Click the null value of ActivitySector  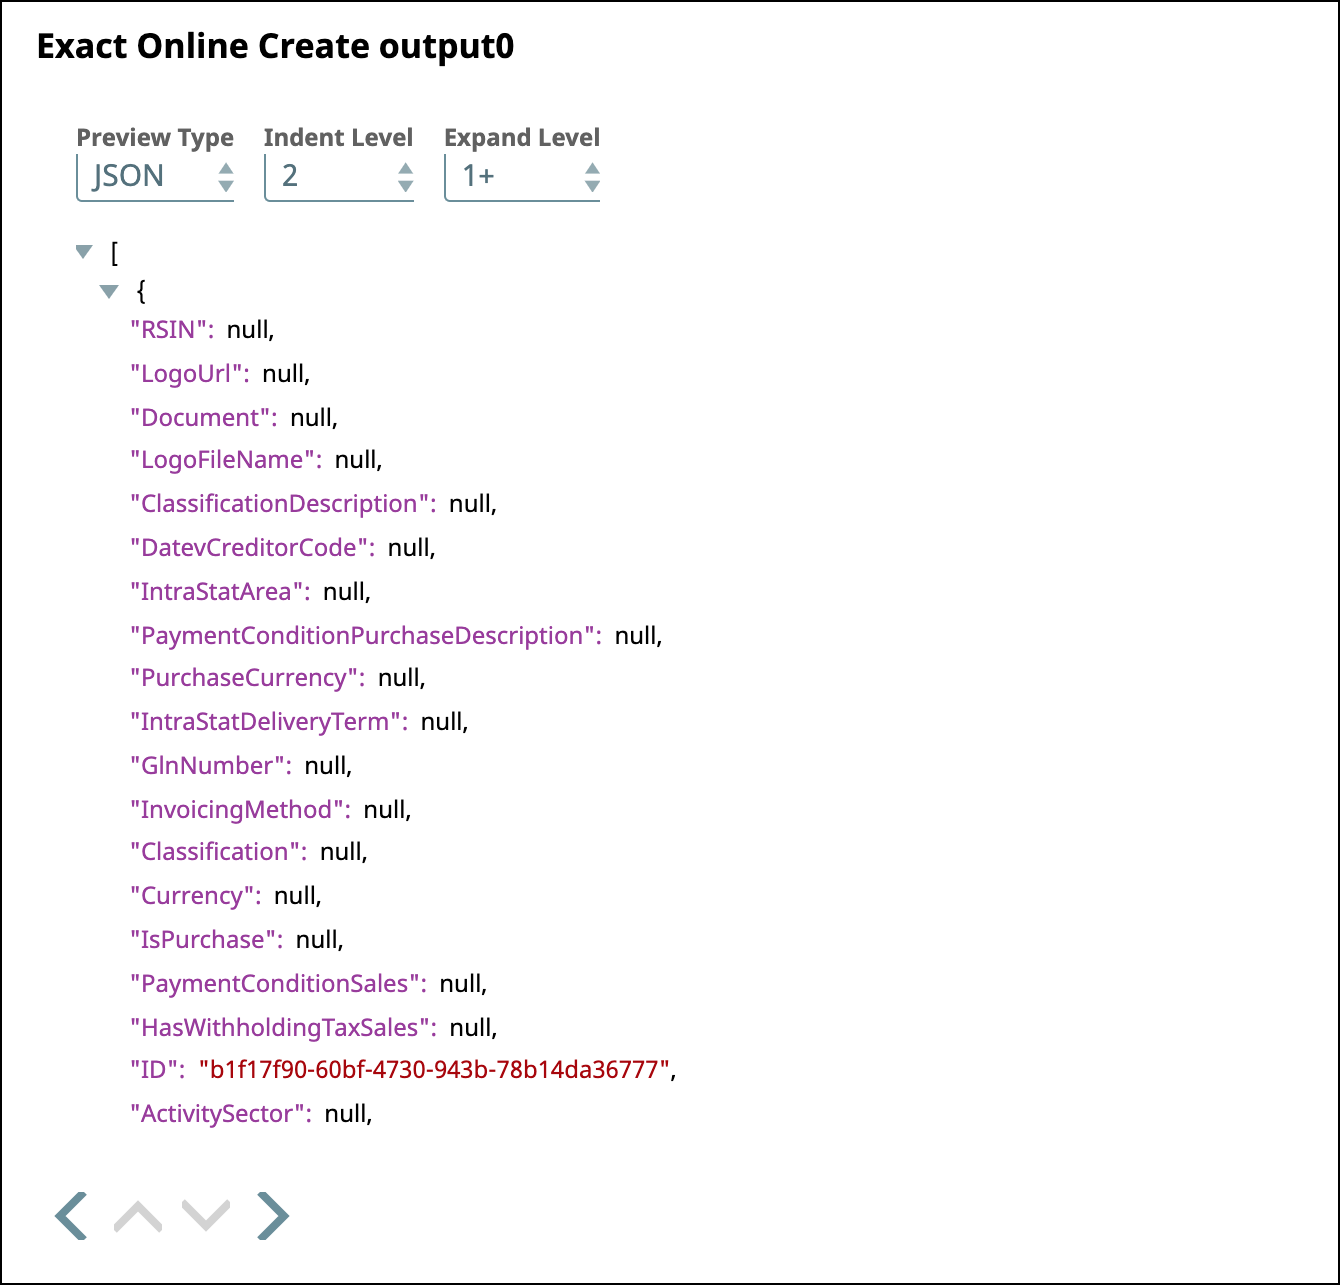coord(347,1114)
